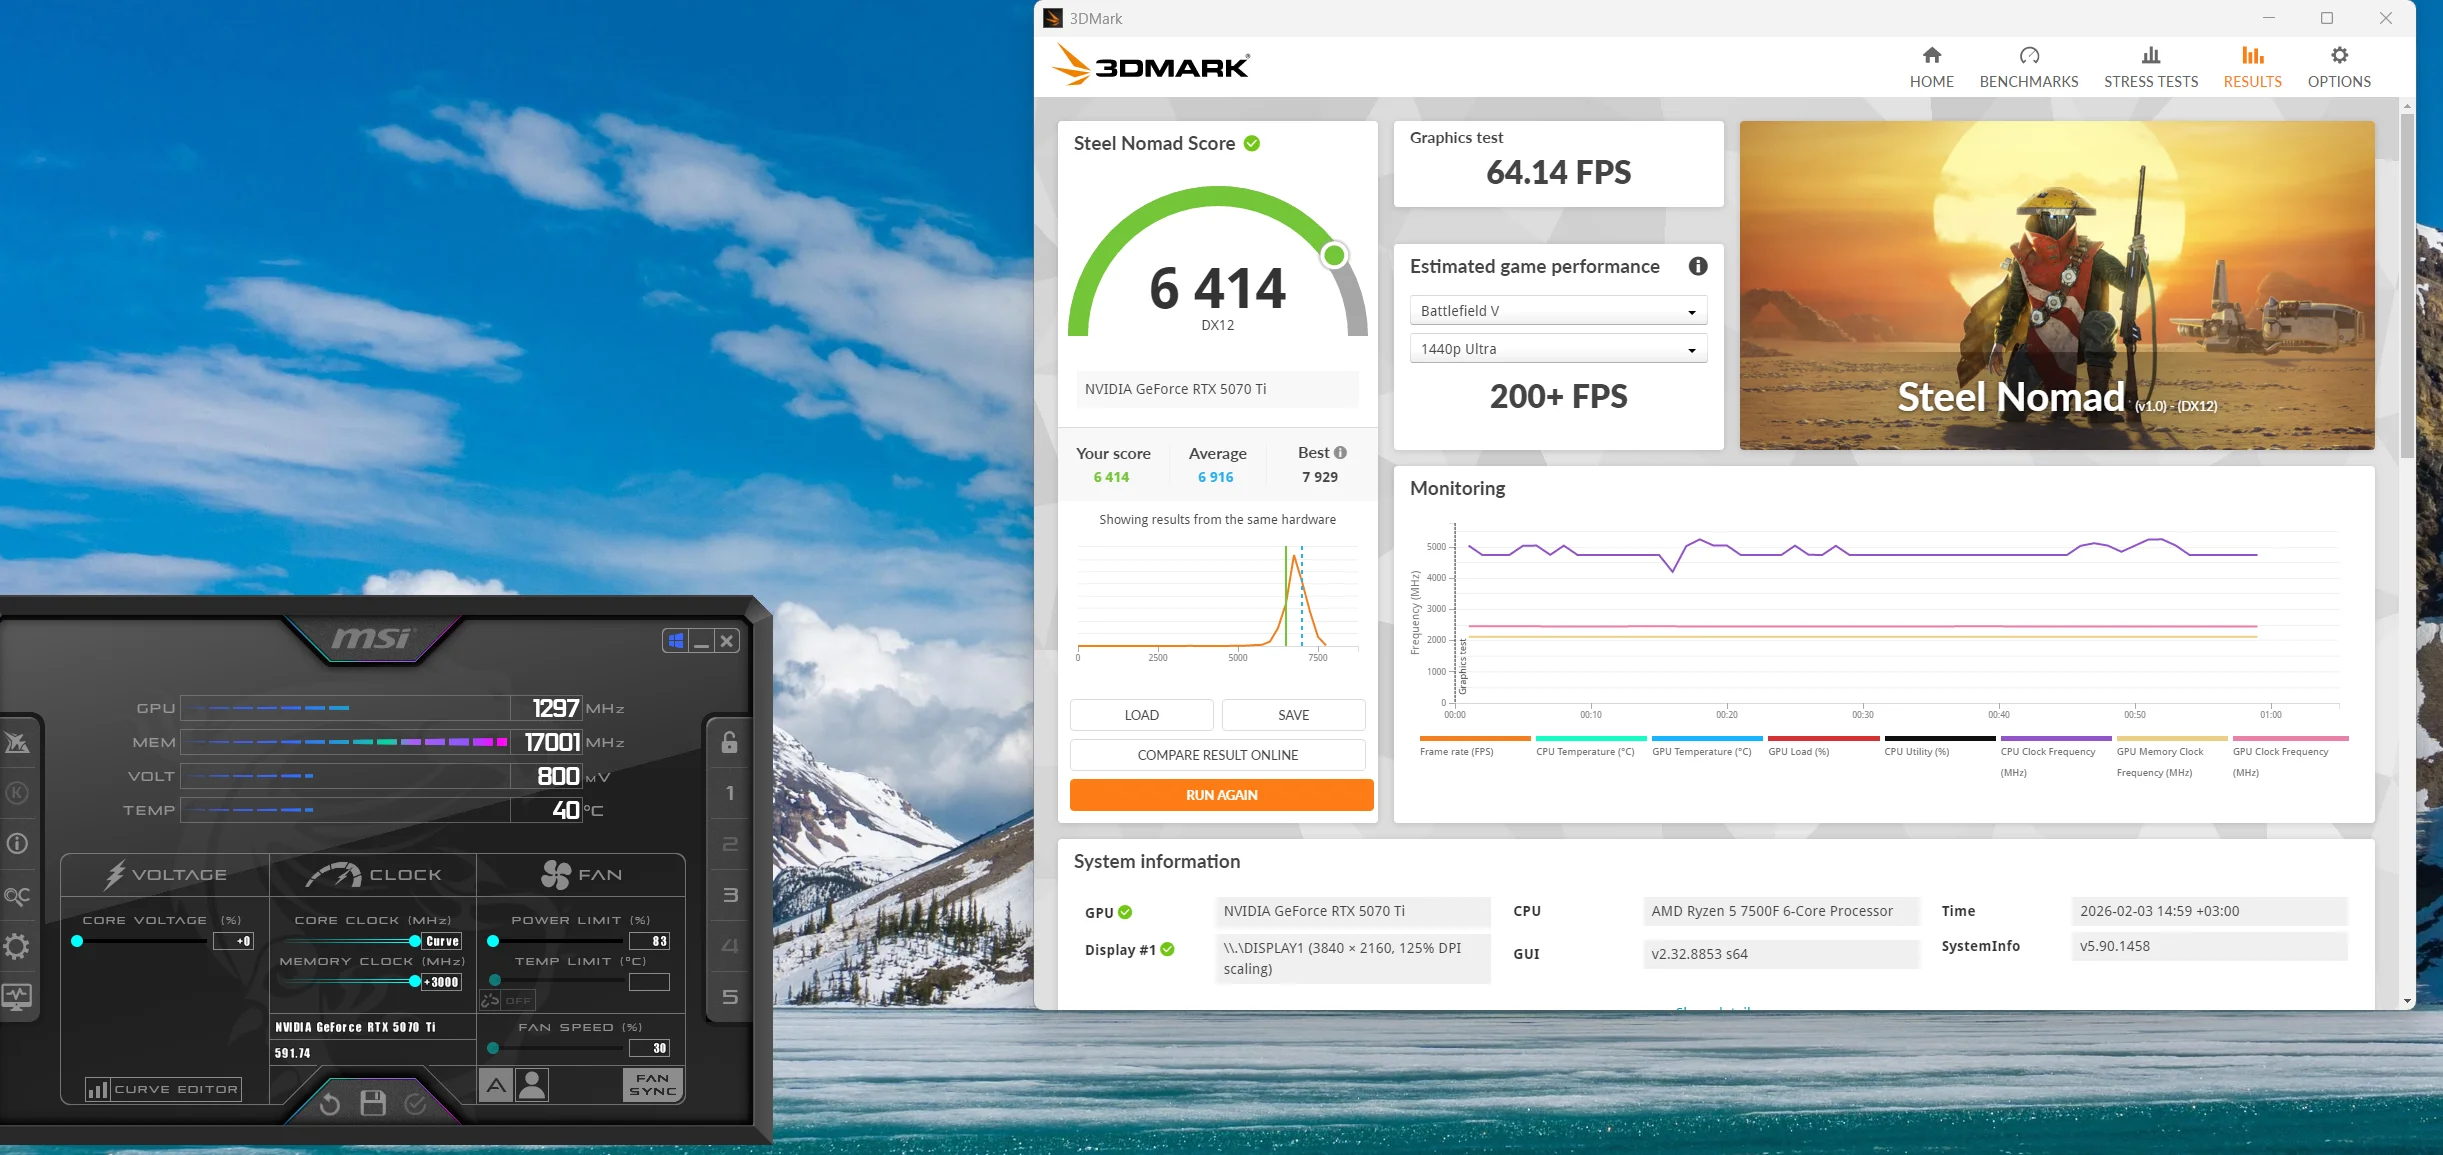Click the power limit slider handle
The image size is (2443, 1155).
[493, 941]
